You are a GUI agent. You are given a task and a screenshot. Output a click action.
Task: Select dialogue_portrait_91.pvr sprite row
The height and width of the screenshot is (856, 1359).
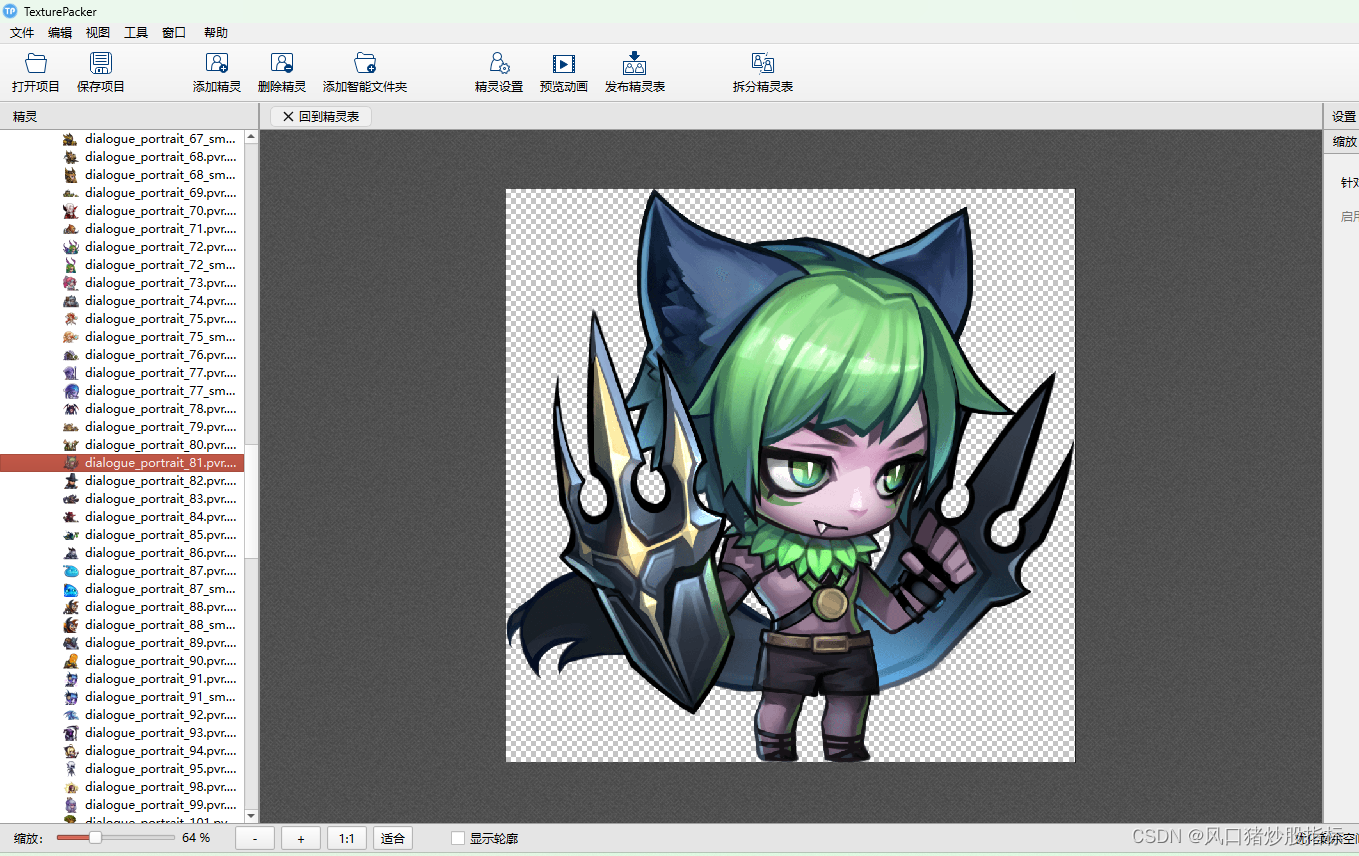click(x=122, y=679)
